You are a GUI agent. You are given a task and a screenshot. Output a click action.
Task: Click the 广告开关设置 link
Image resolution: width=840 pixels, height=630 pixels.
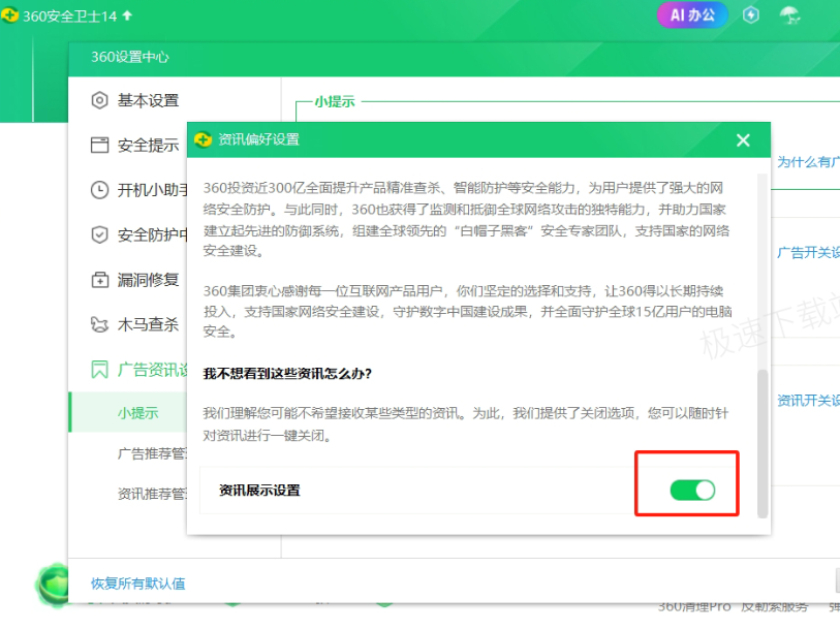click(x=808, y=252)
